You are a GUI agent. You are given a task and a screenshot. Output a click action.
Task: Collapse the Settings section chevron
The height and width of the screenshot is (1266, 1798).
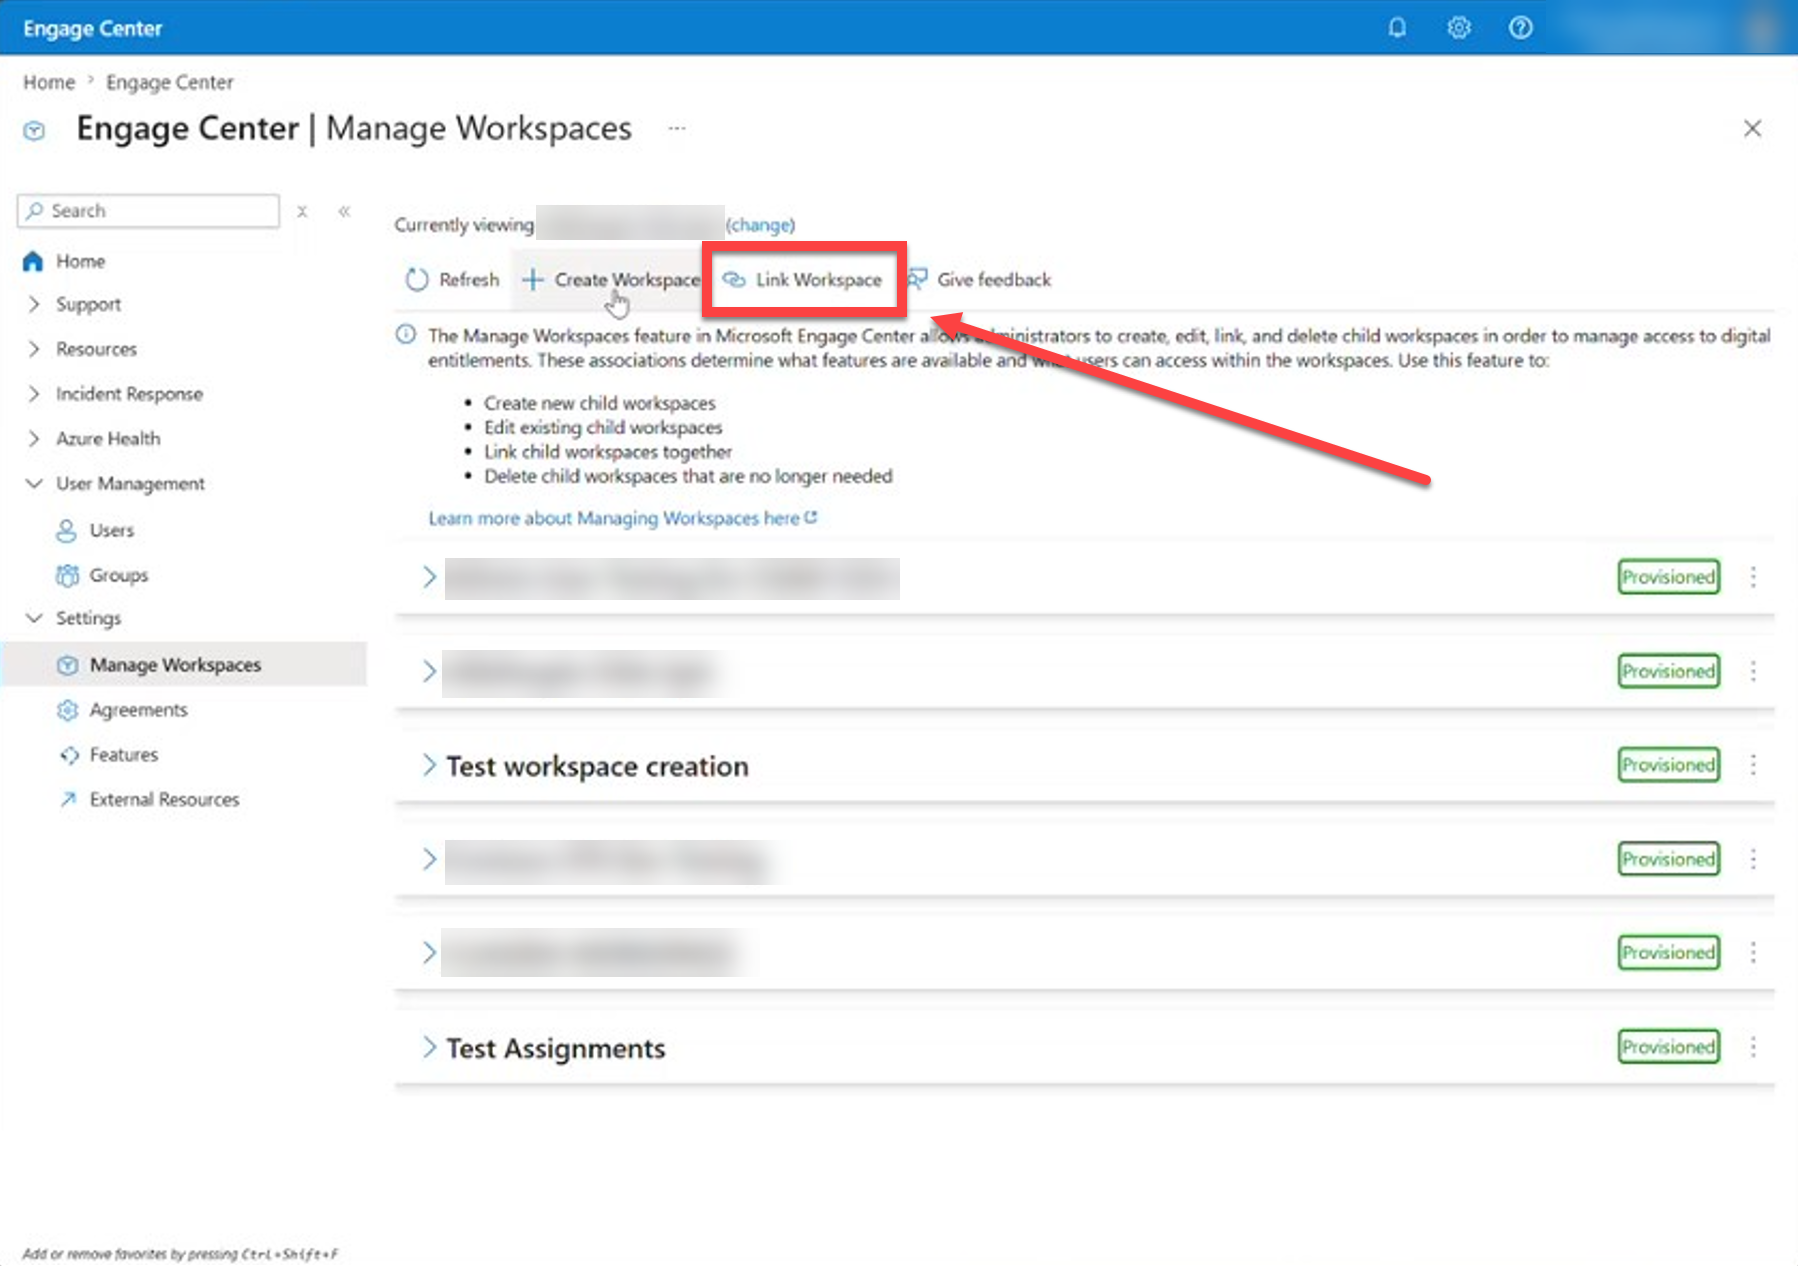(x=34, y=618)
